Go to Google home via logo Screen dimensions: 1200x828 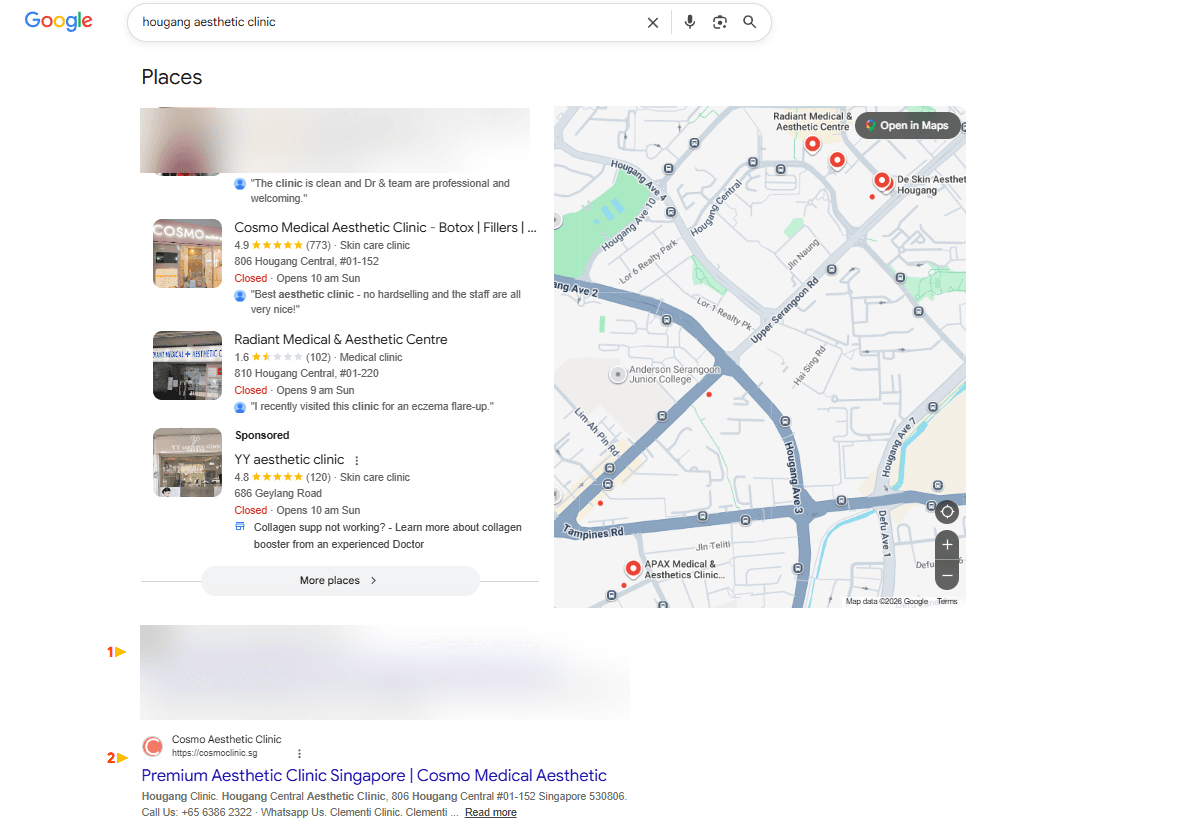(59, 21)
